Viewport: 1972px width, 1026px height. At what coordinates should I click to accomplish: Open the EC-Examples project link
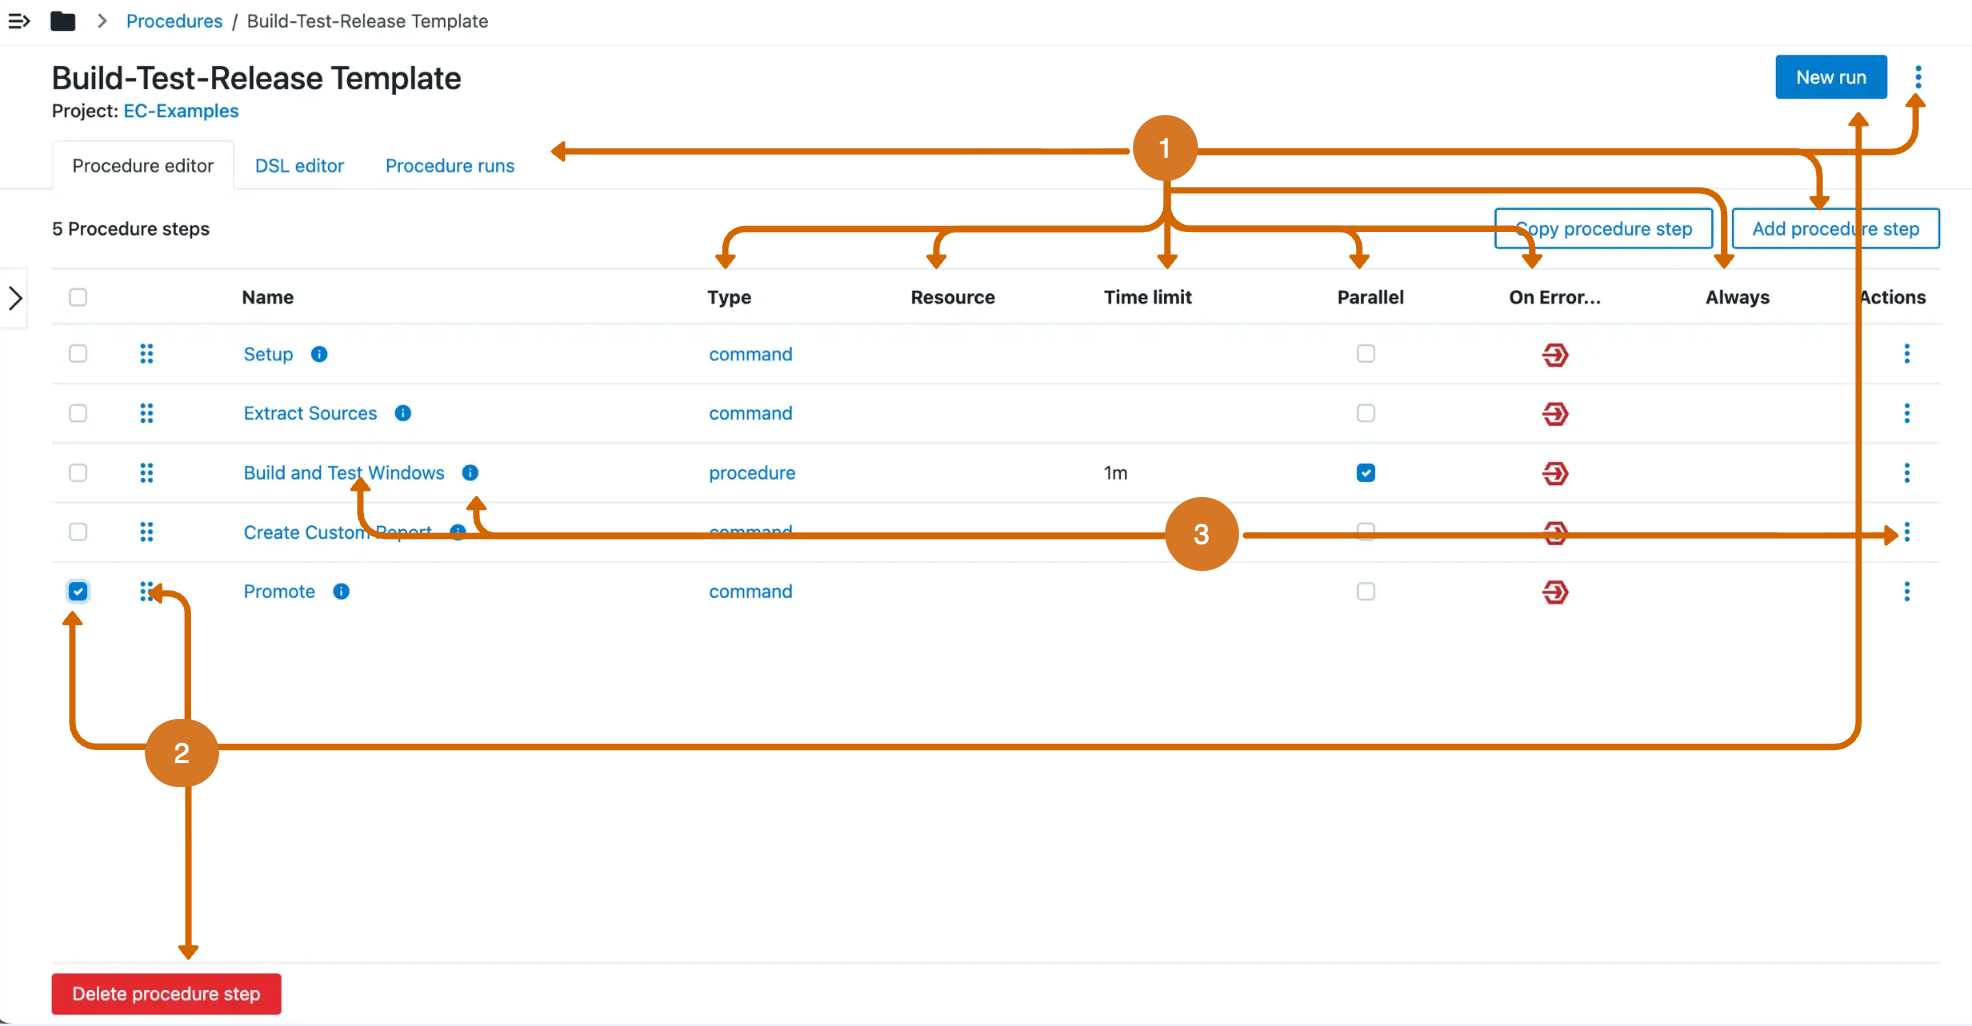181,111
